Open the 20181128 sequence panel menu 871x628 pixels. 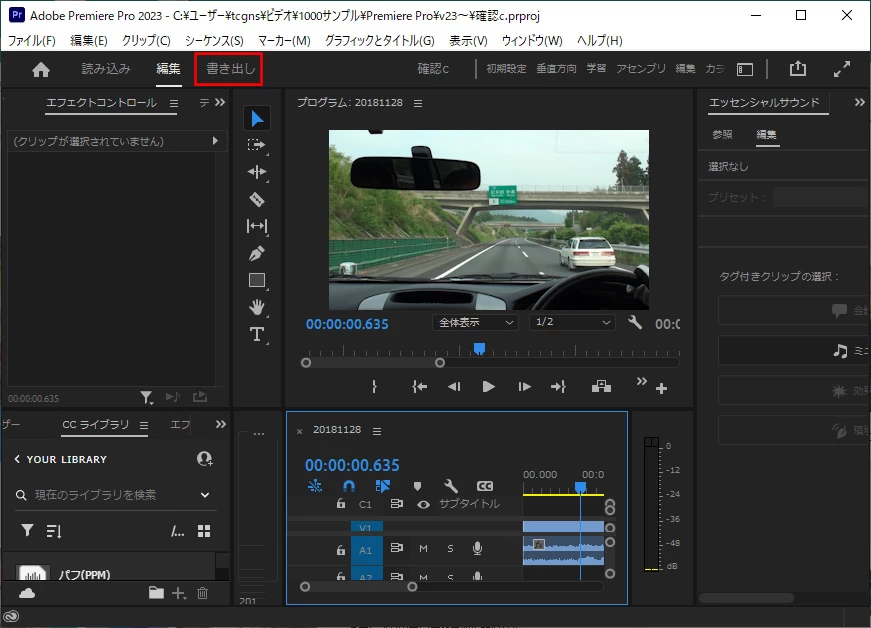click(x=377, y=431)
